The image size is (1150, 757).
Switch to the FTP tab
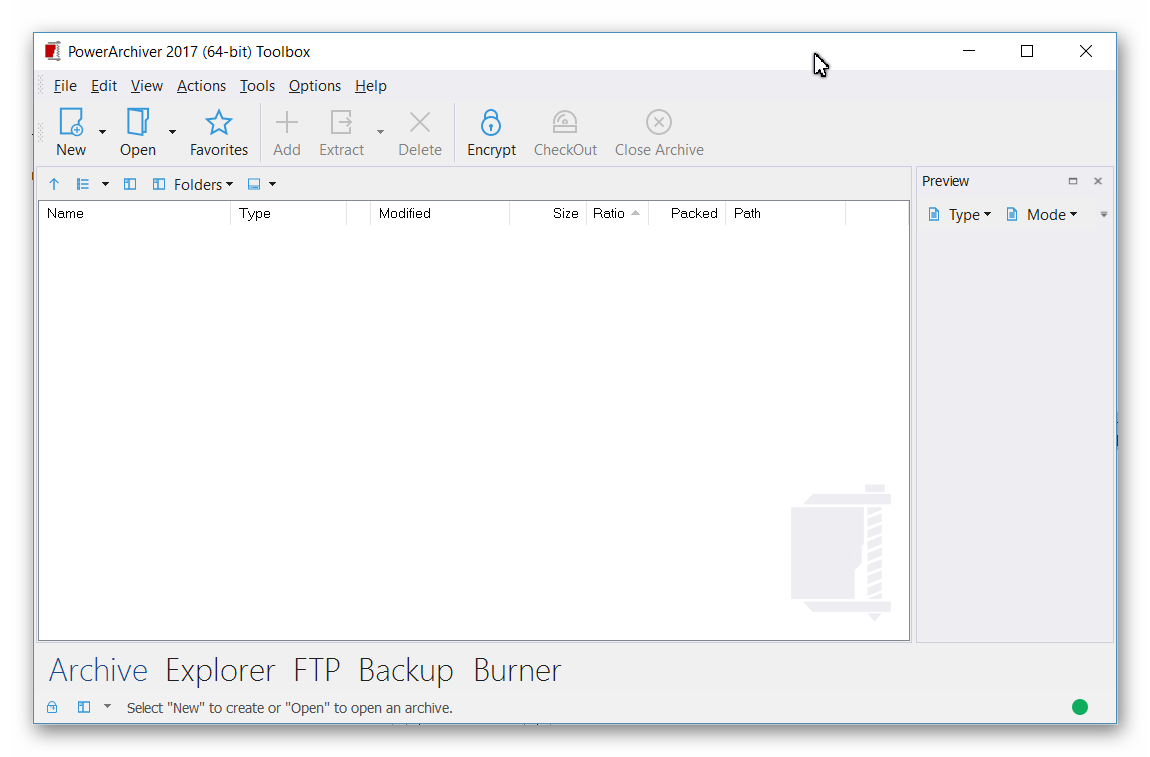coord(317,670)
